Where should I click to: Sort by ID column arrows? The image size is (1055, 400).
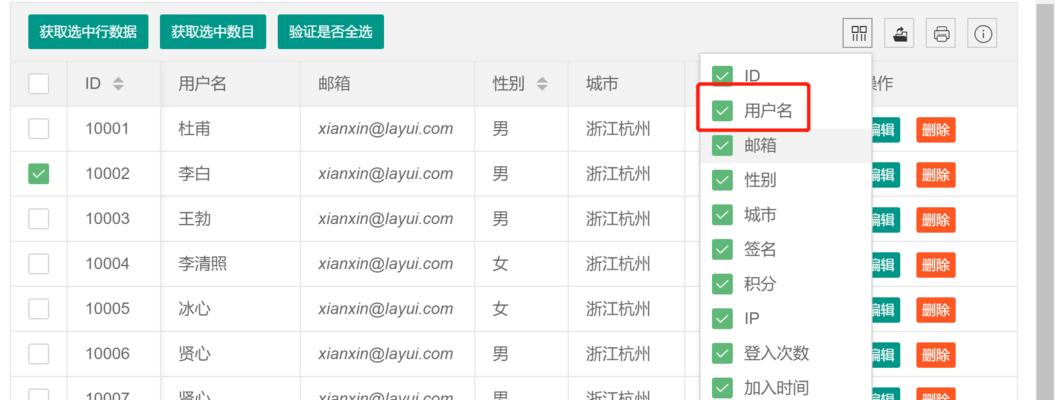click(x=118, y=84)
